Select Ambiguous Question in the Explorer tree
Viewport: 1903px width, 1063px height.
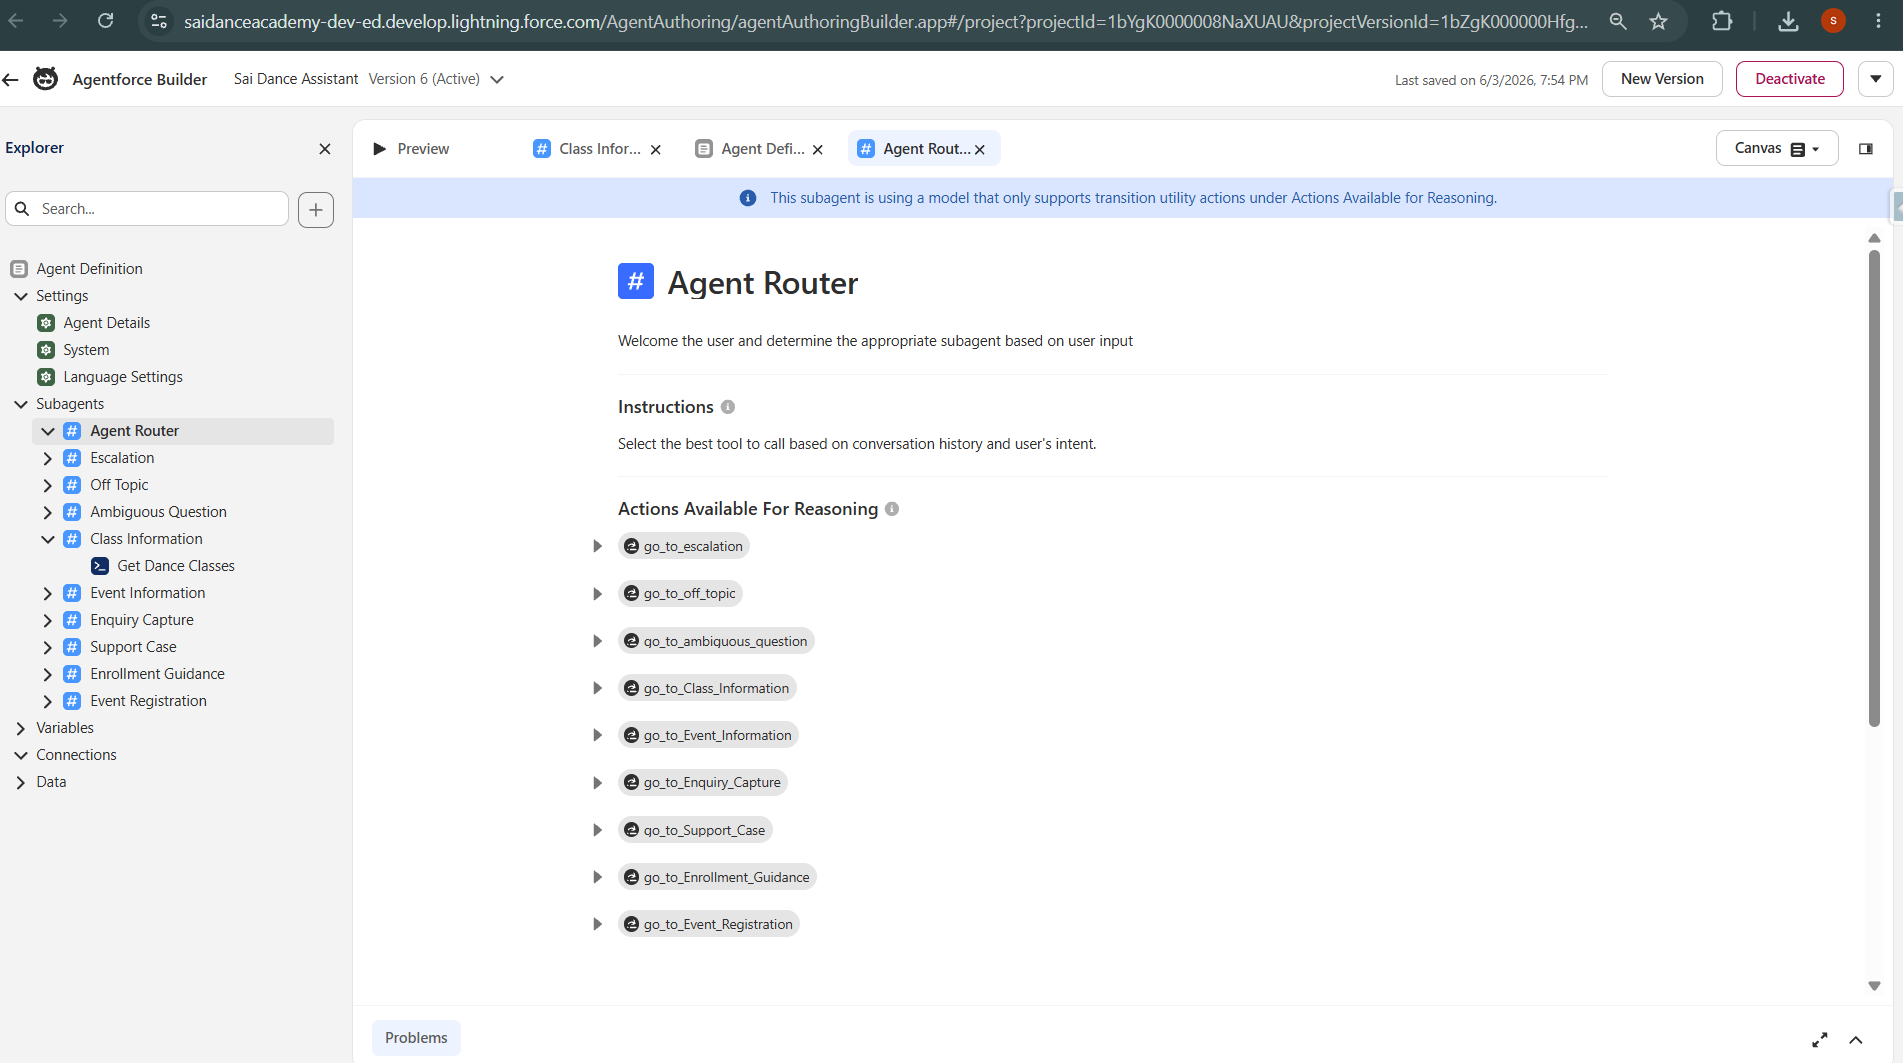pyautogui.click(x=158, y=512)
